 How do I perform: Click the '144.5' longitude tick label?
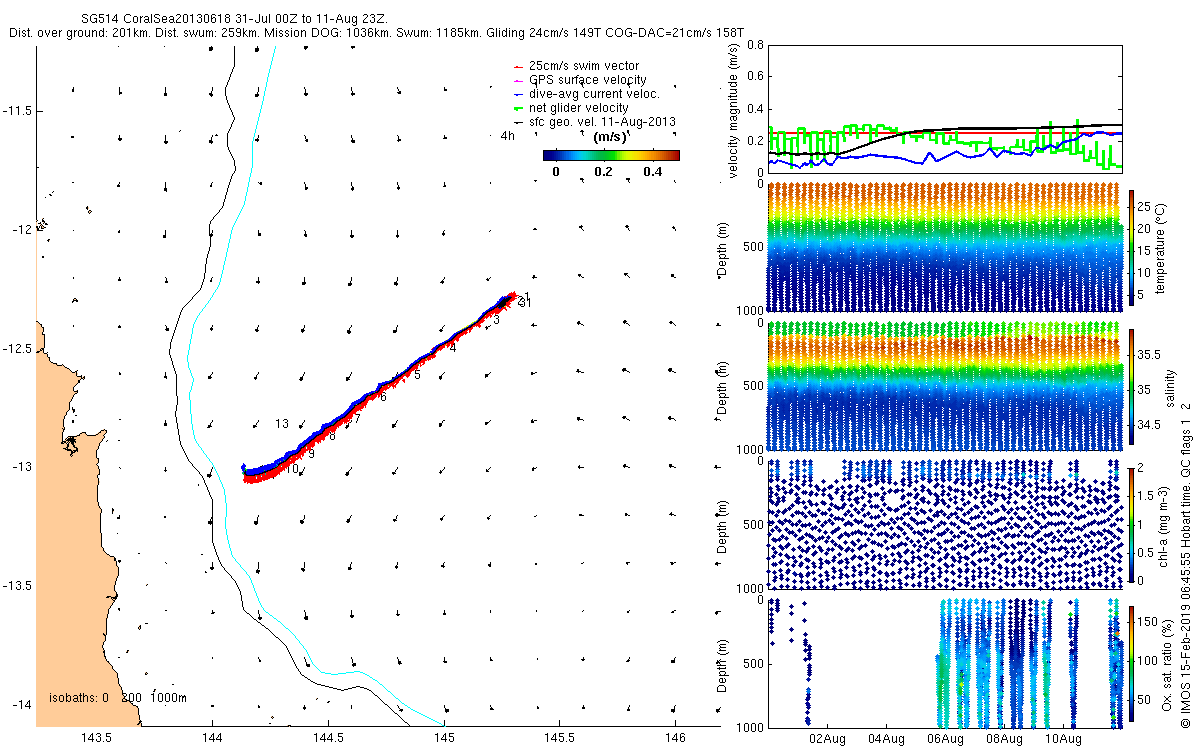328,739
